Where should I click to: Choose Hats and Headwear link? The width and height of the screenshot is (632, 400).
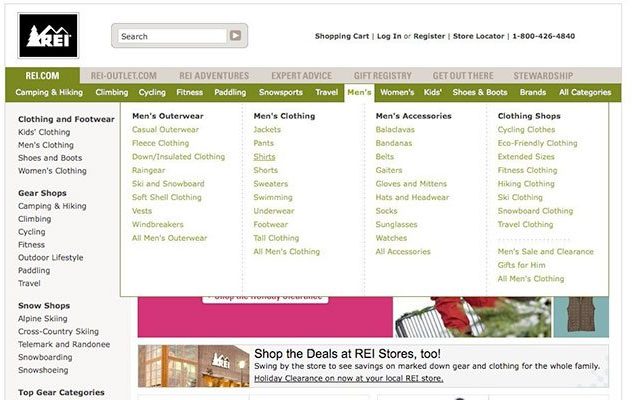pos(412,197)
